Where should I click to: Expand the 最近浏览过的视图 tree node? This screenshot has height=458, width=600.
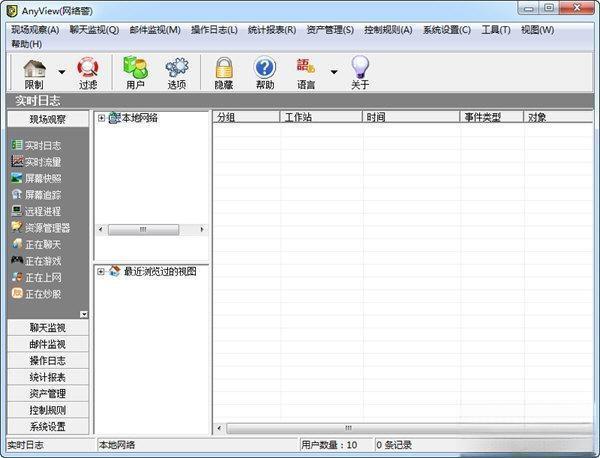coord(101,272)
